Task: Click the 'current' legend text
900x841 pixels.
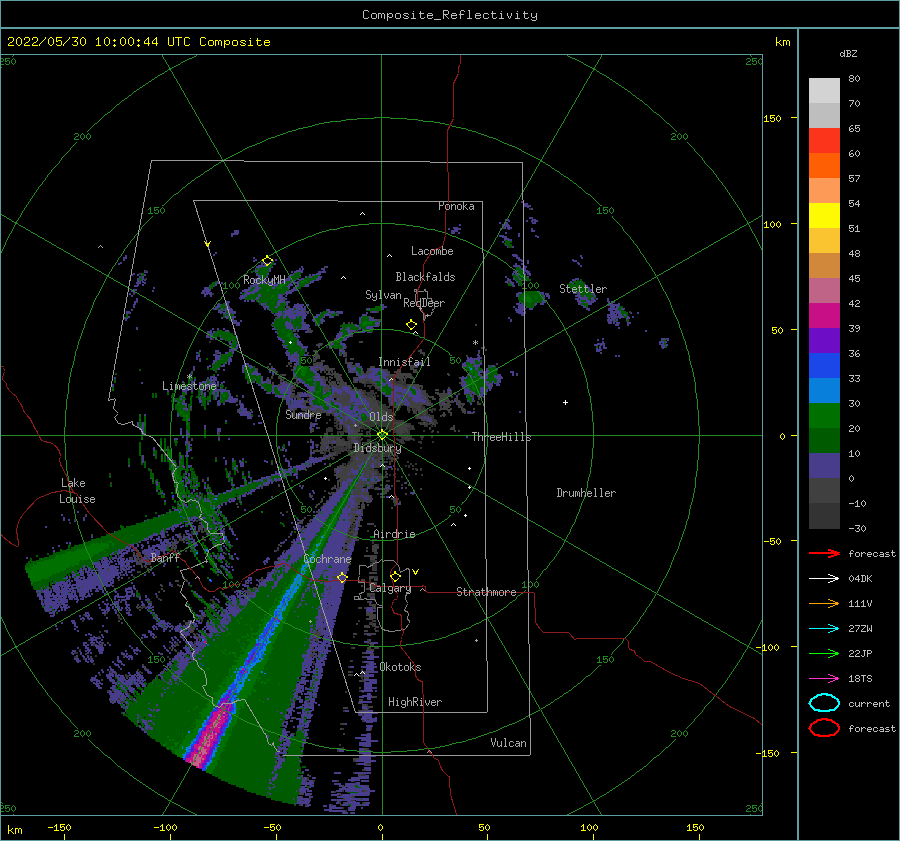Action: pos(869,704)
